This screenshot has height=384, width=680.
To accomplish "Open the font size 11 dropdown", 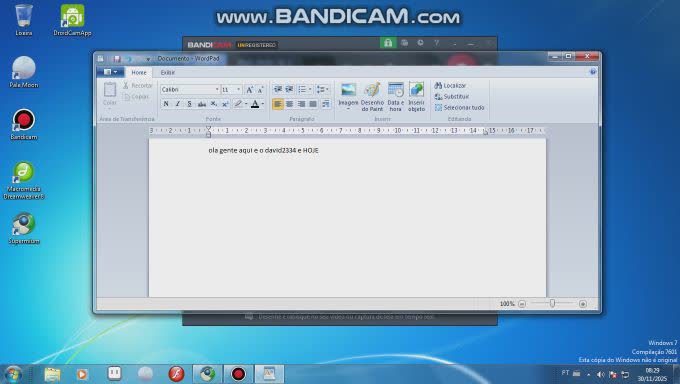I will 239,89.
